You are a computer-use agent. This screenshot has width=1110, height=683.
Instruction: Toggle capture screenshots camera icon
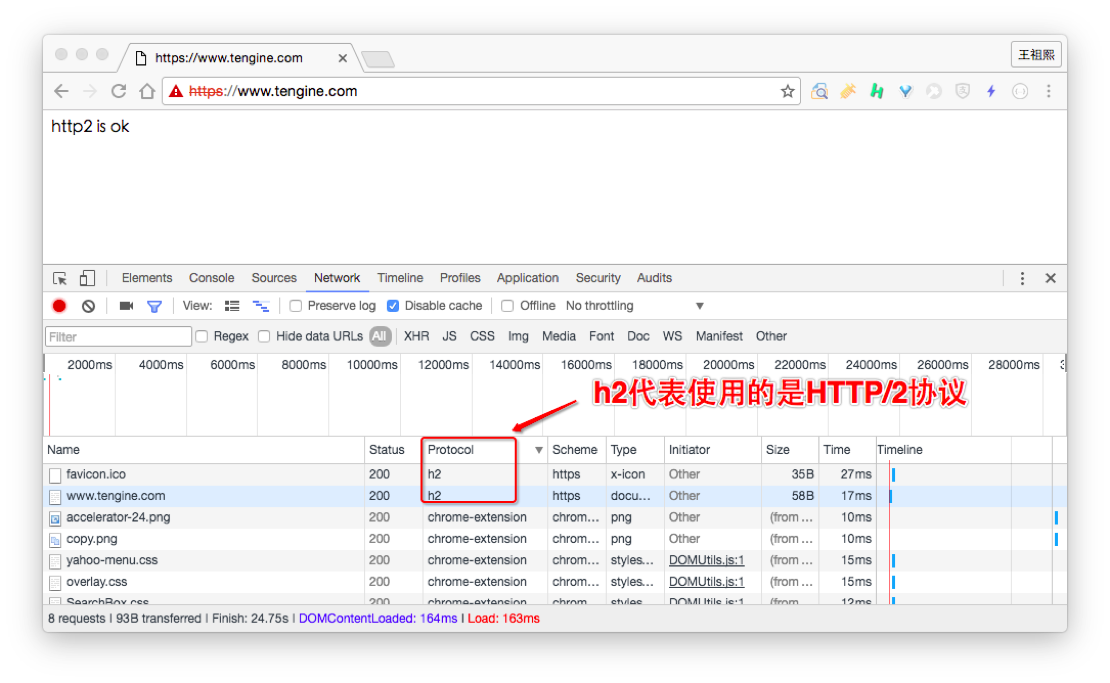pyautogui.click(x=126, y=306)
